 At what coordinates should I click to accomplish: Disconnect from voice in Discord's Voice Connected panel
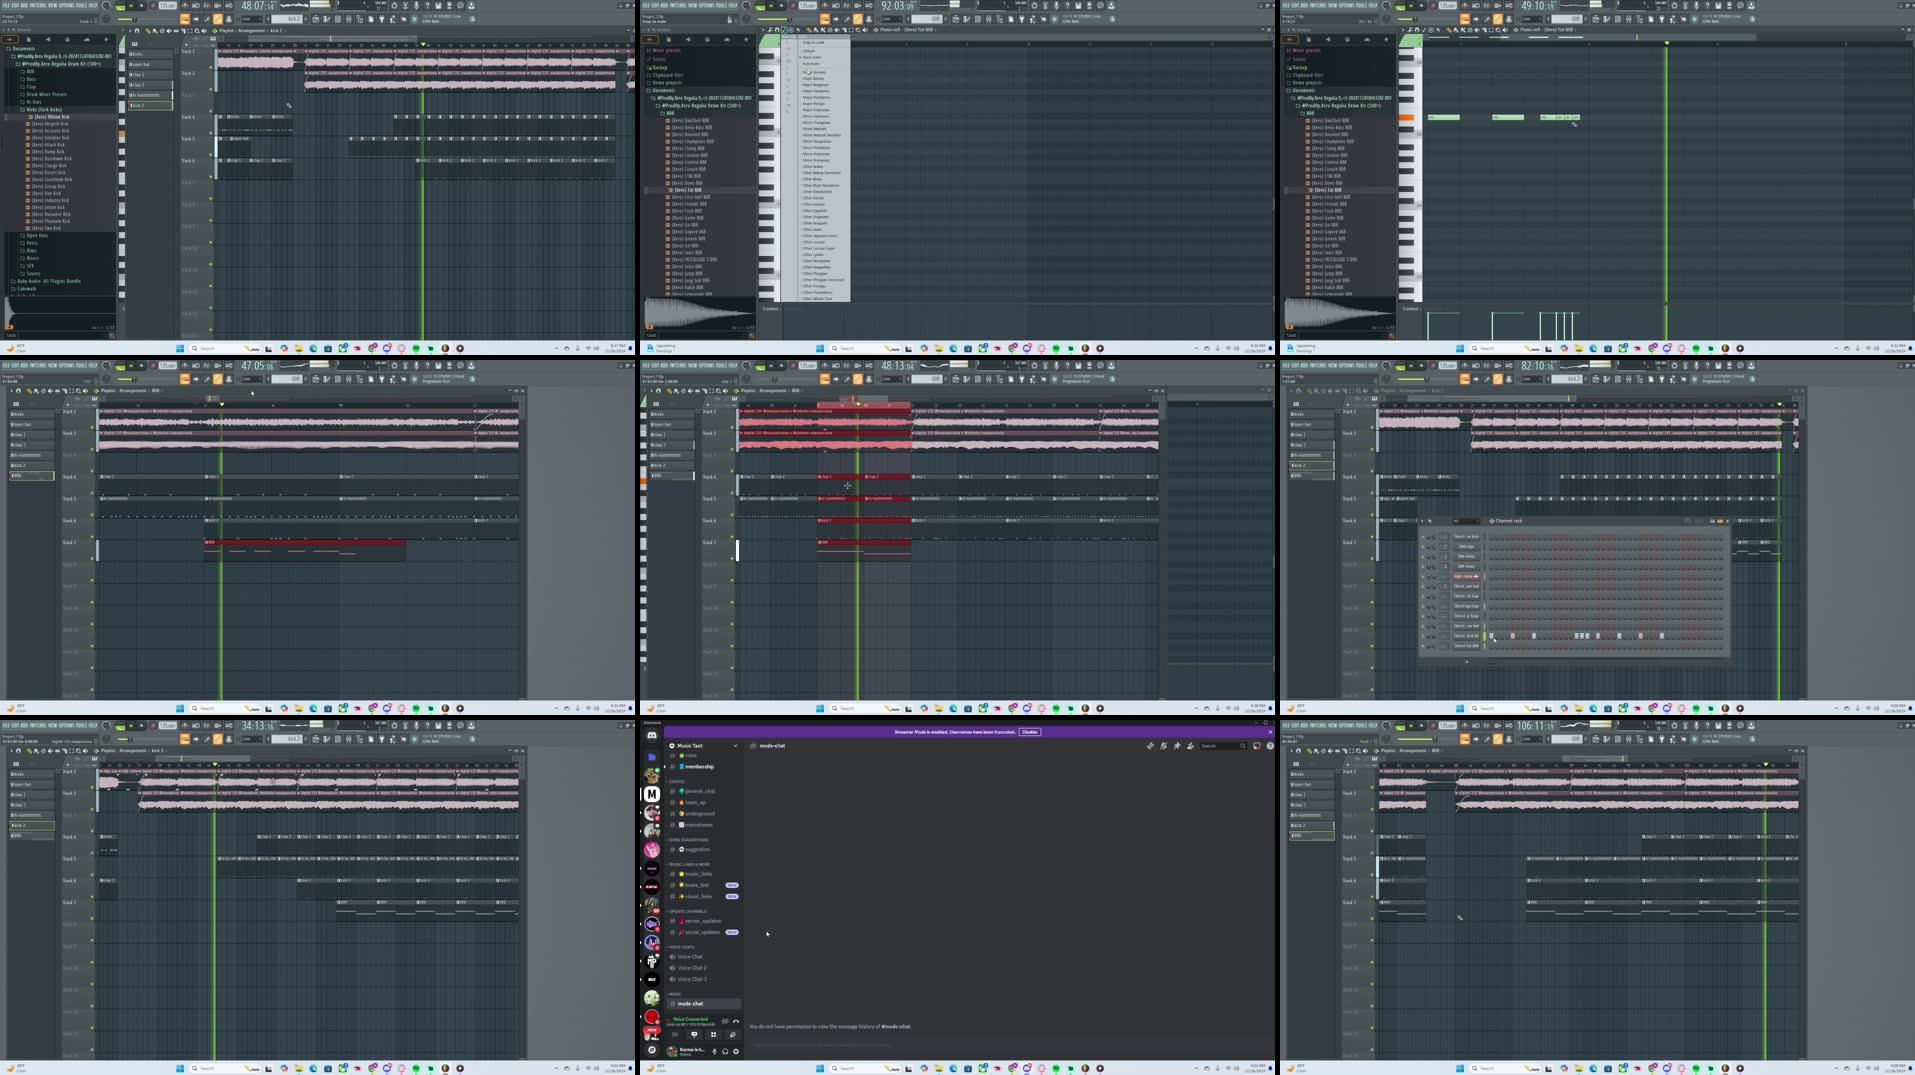pos(736,1021)
